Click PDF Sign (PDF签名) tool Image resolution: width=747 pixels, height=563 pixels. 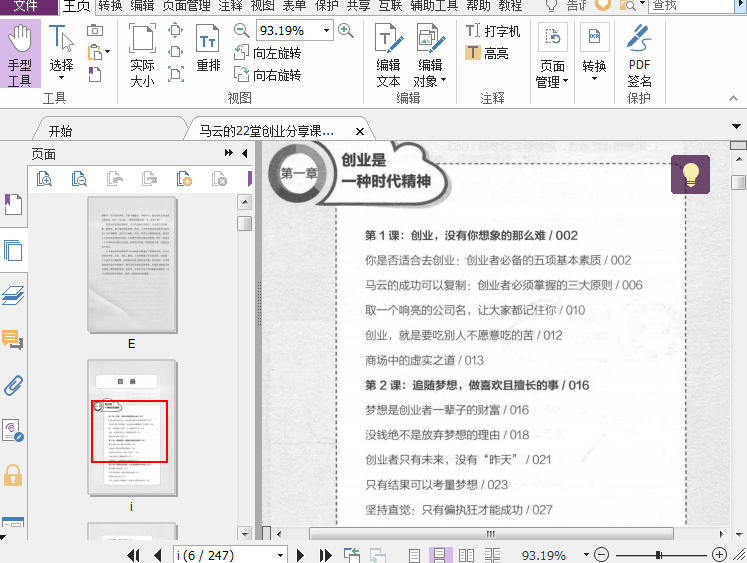point(639,55)
